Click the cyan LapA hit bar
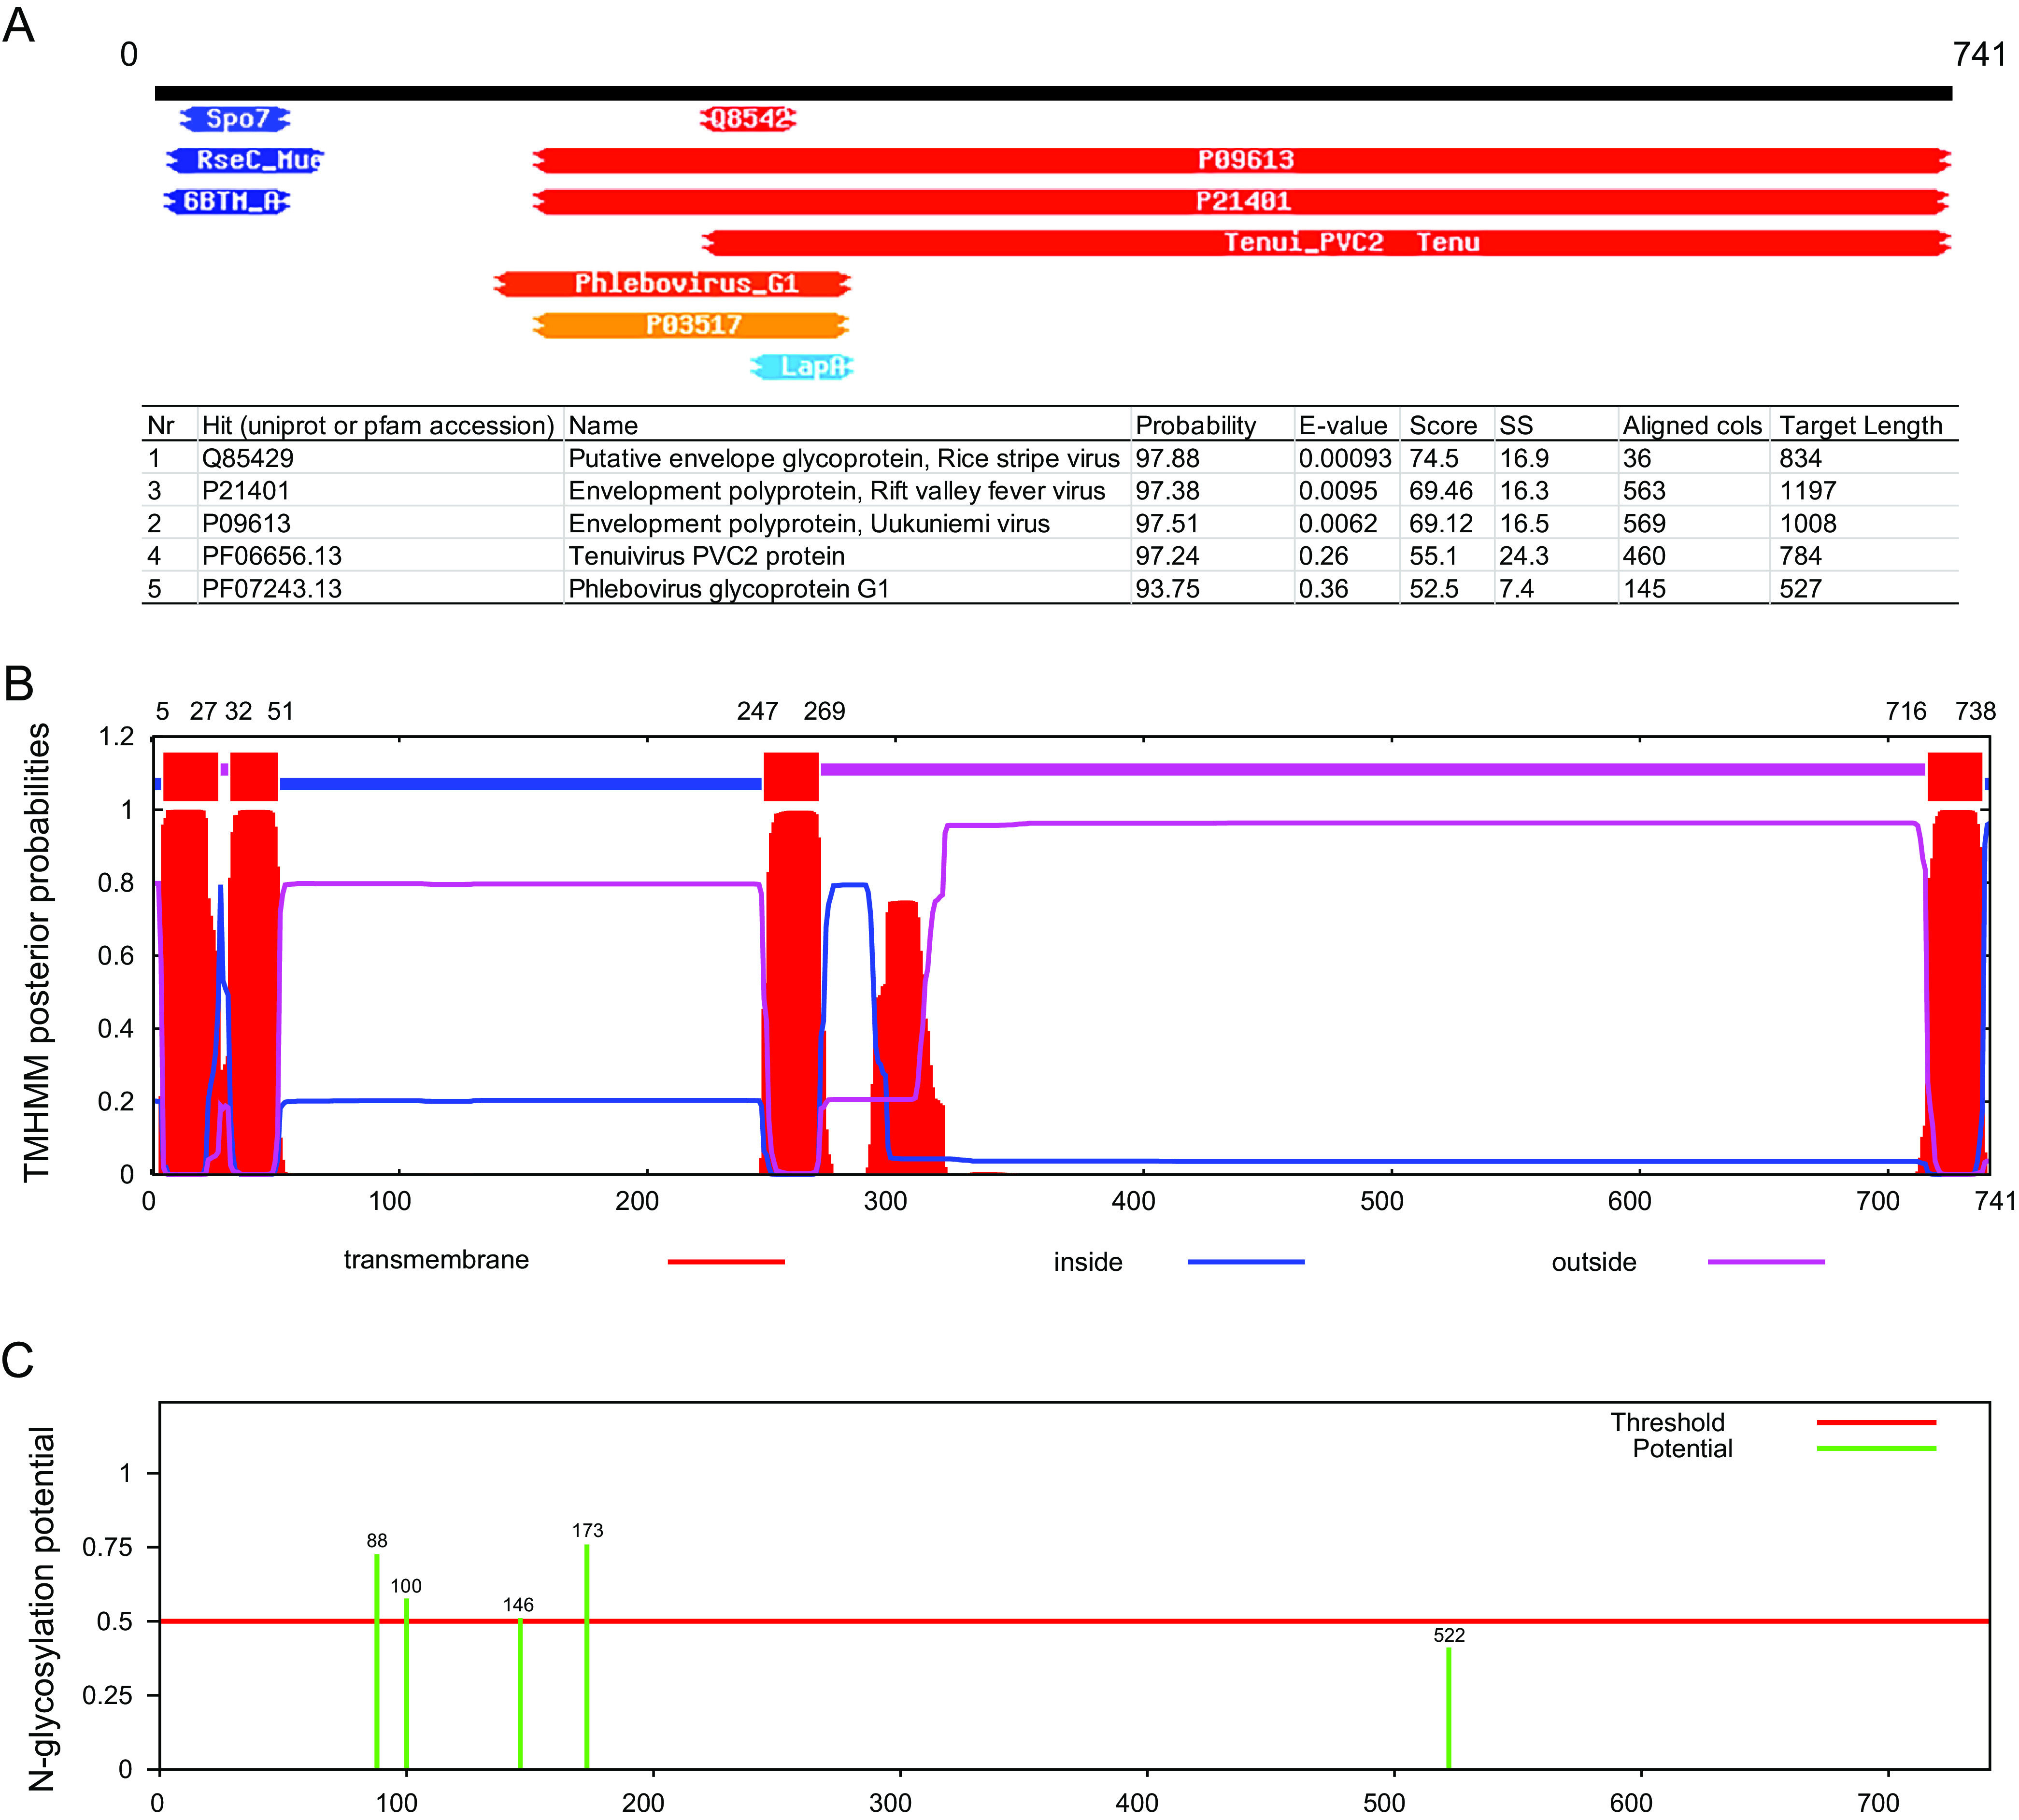The image size is (2019, 1820). tap(802, 367)
